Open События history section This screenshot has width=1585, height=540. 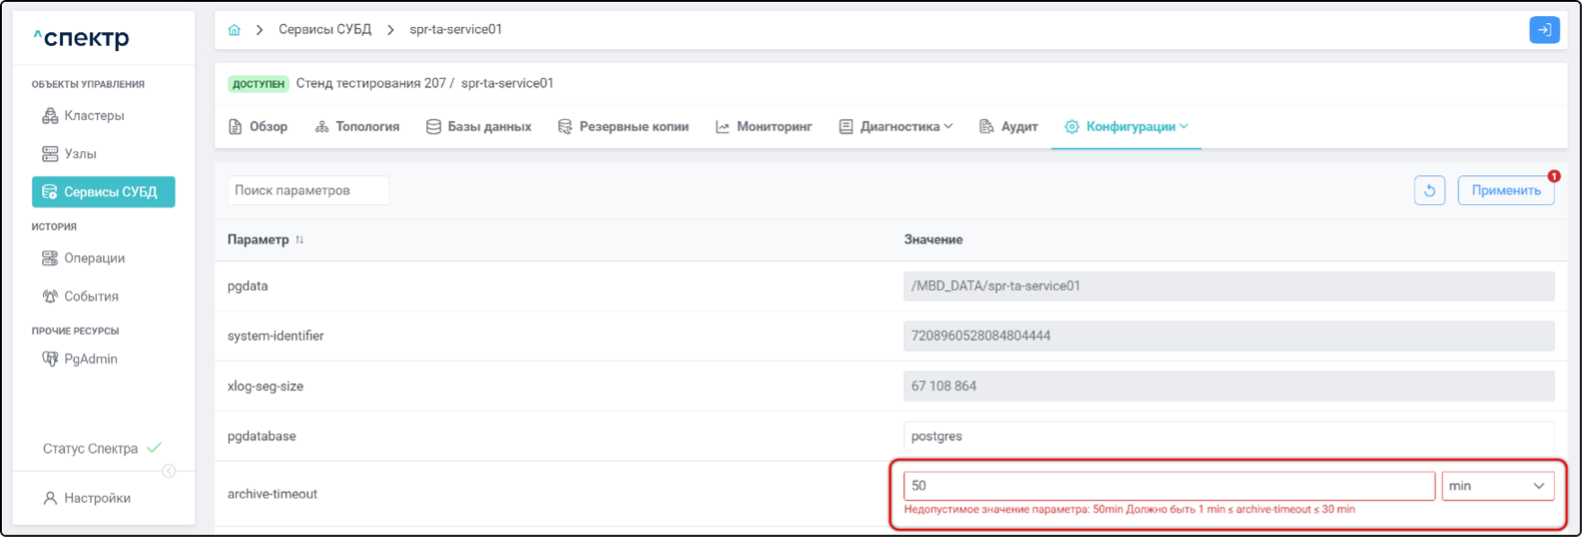91,296
